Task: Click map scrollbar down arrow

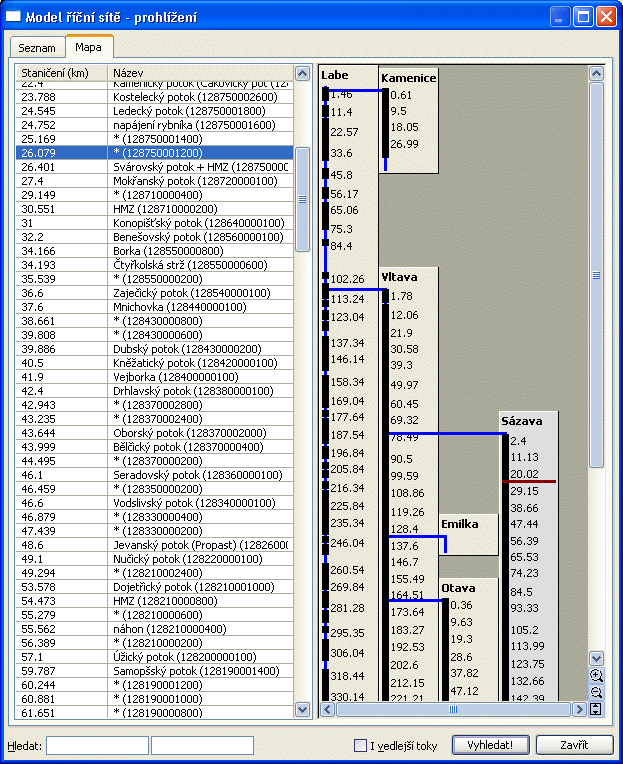Action: coord(596,659)
